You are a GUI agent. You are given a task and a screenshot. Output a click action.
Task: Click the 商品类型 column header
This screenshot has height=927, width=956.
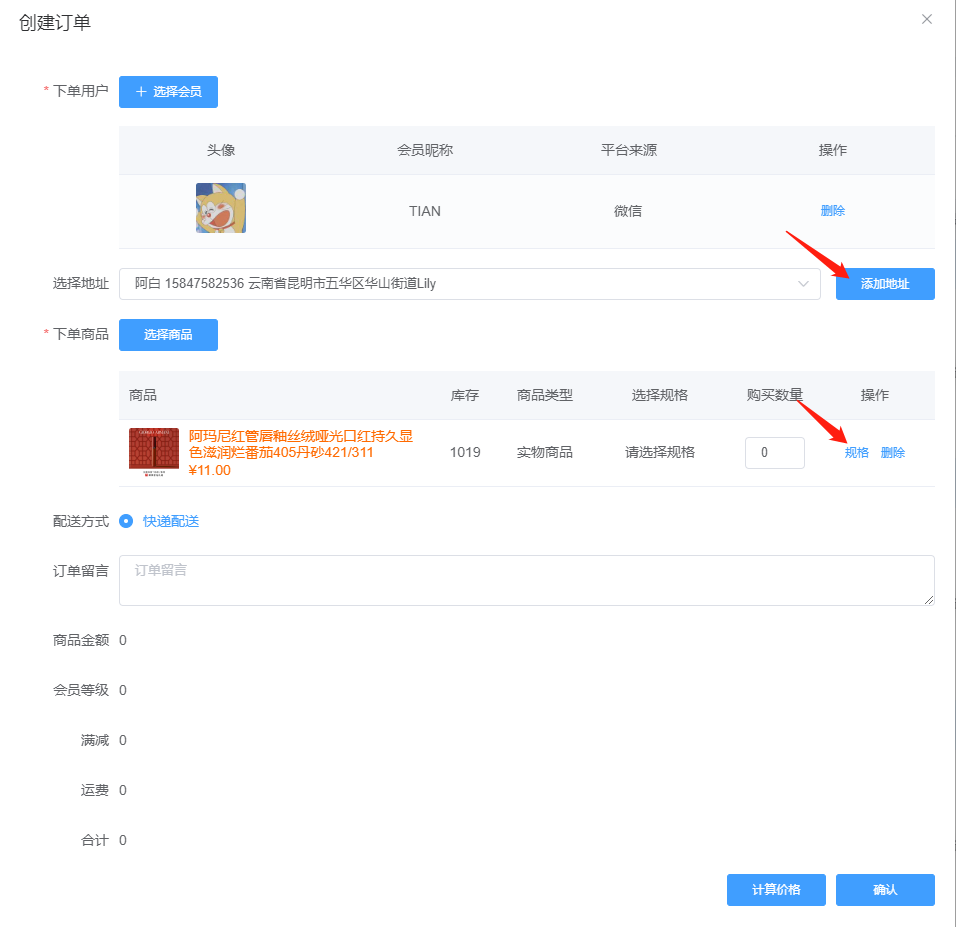tap(544, 395)
